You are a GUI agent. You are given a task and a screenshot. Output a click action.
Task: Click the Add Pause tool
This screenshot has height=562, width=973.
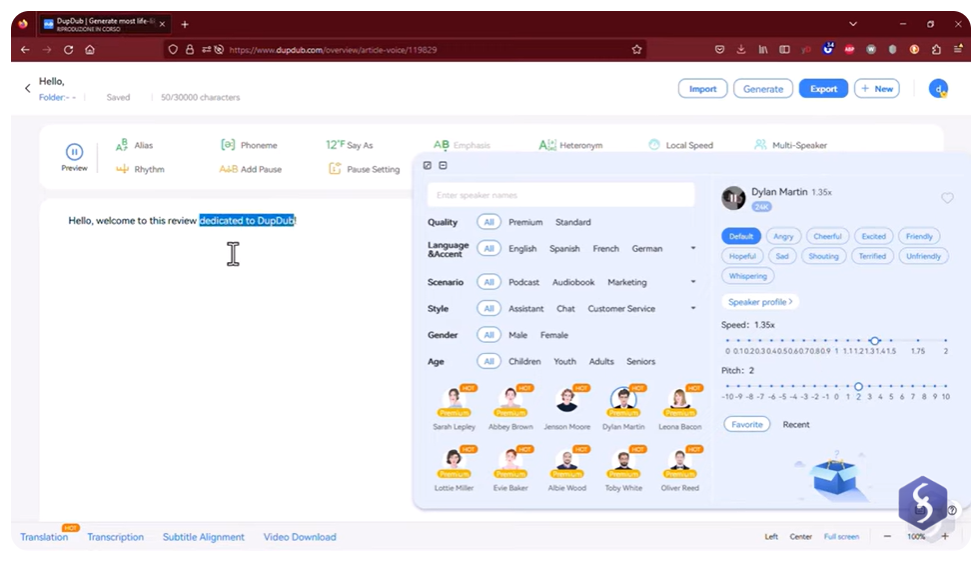[x=250, y=169]
